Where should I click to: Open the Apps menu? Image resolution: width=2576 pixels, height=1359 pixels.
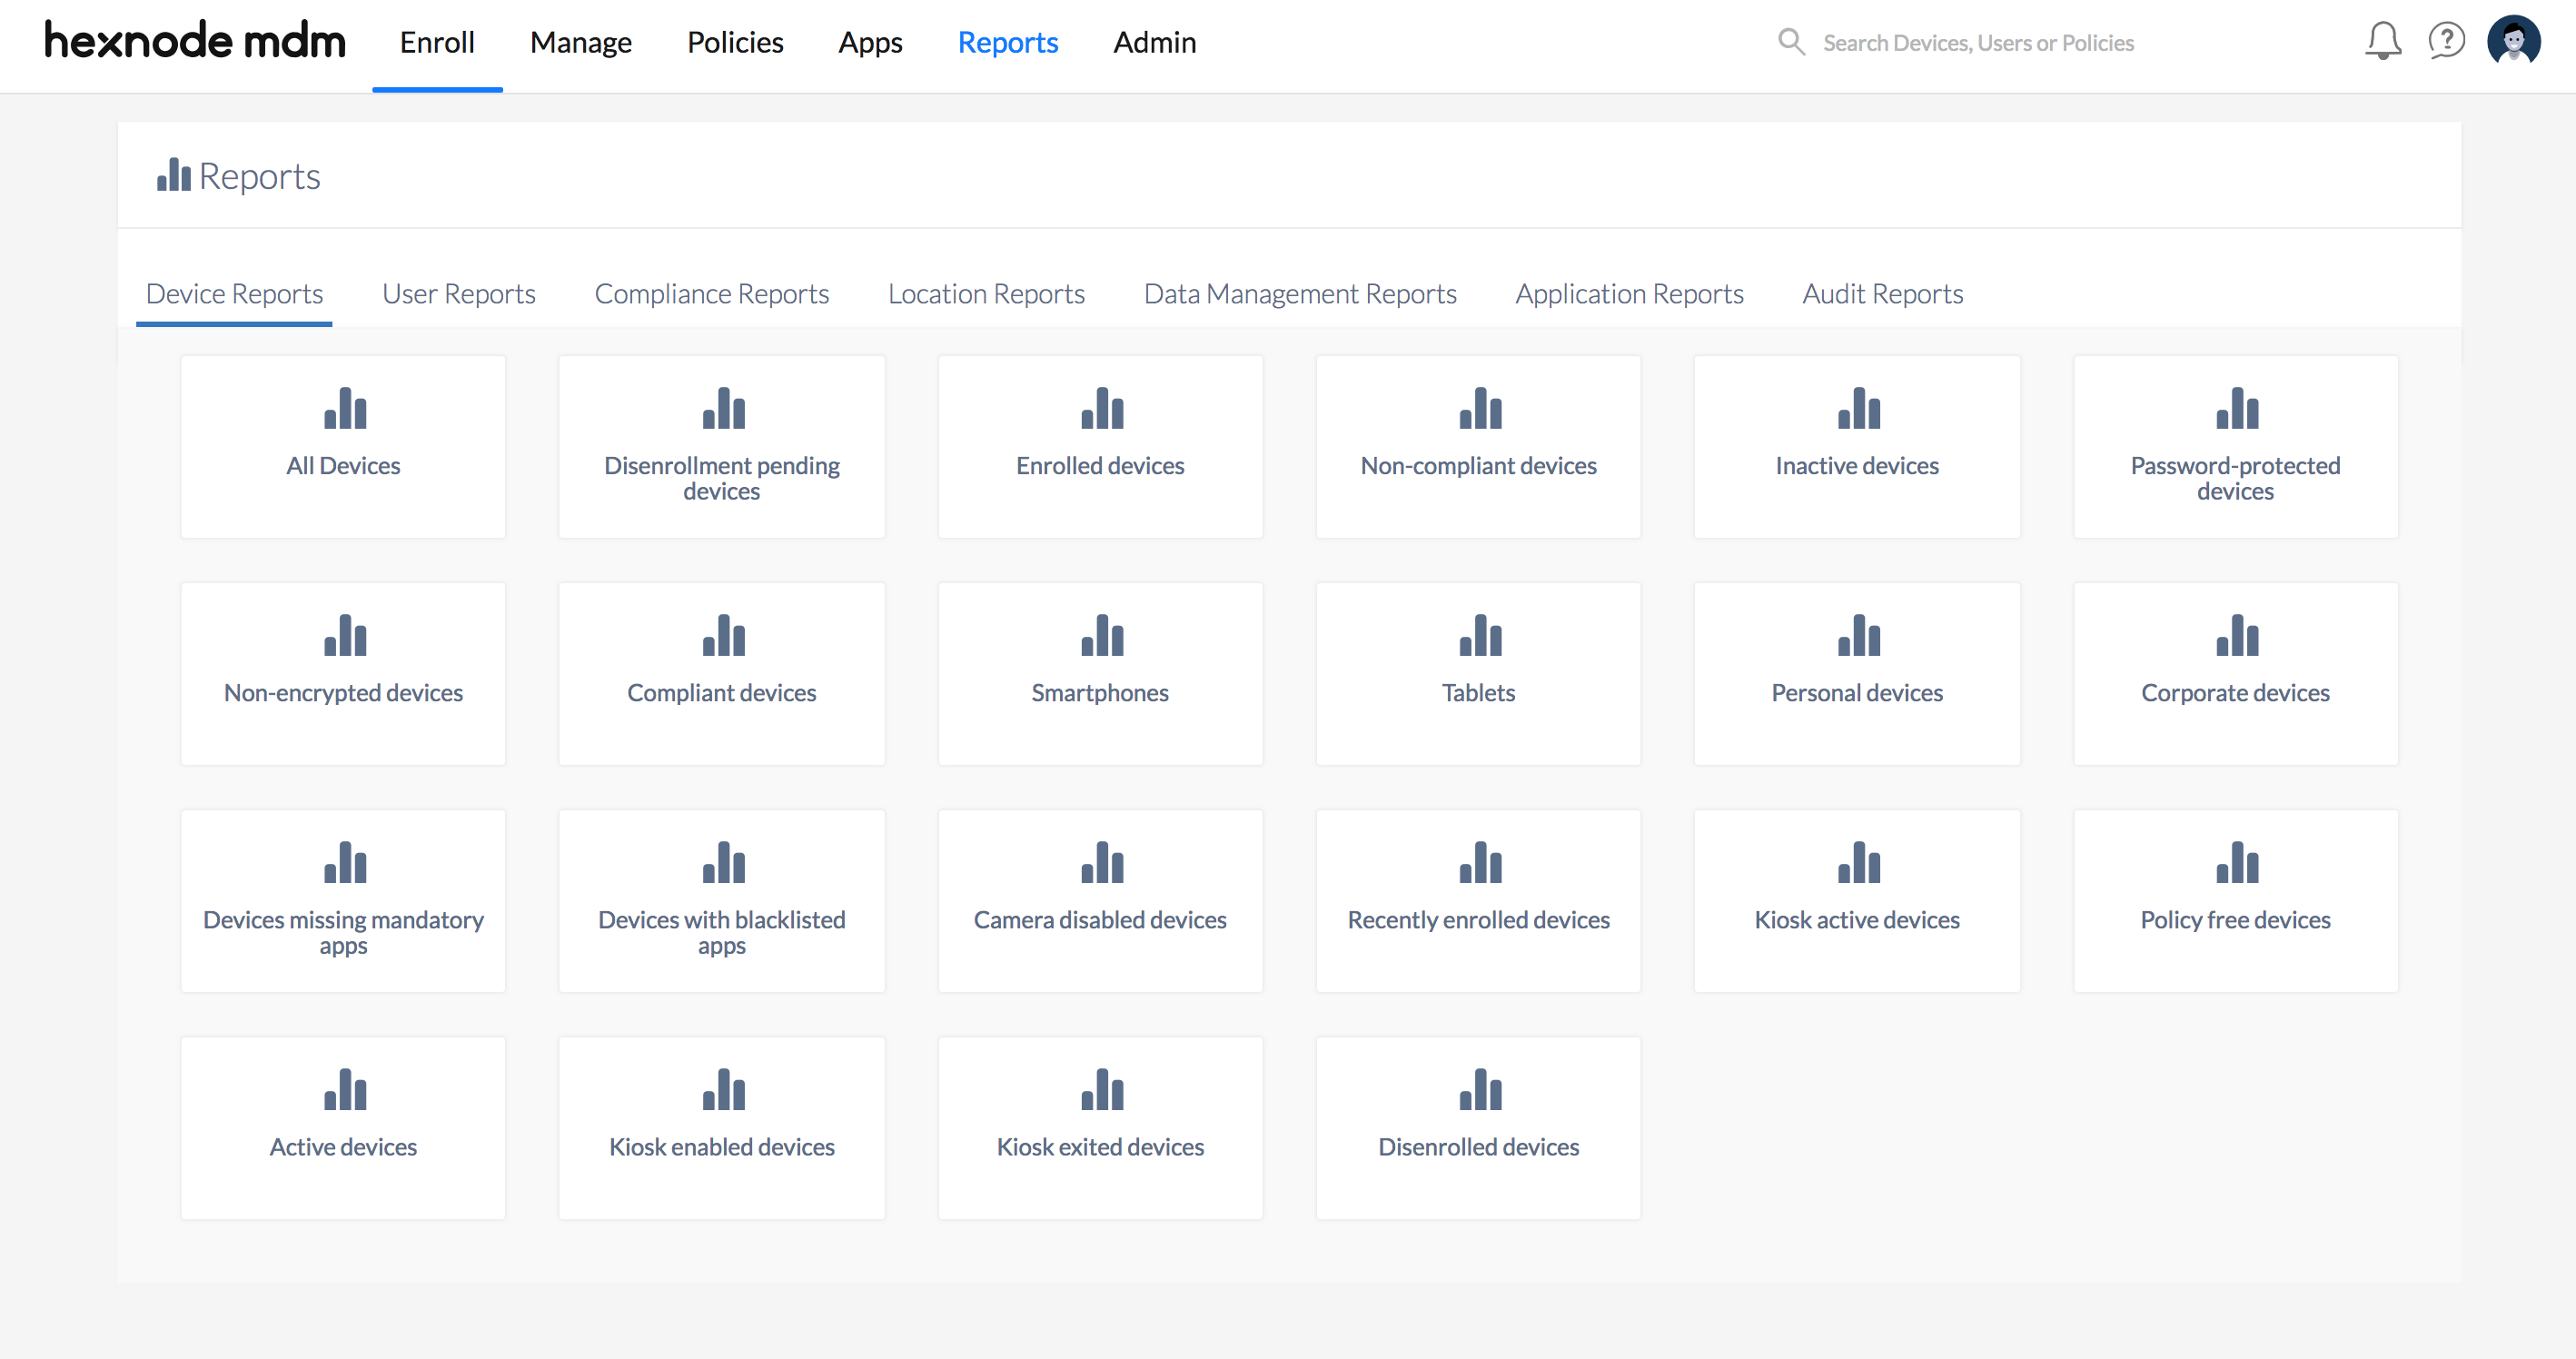point(870,43)
